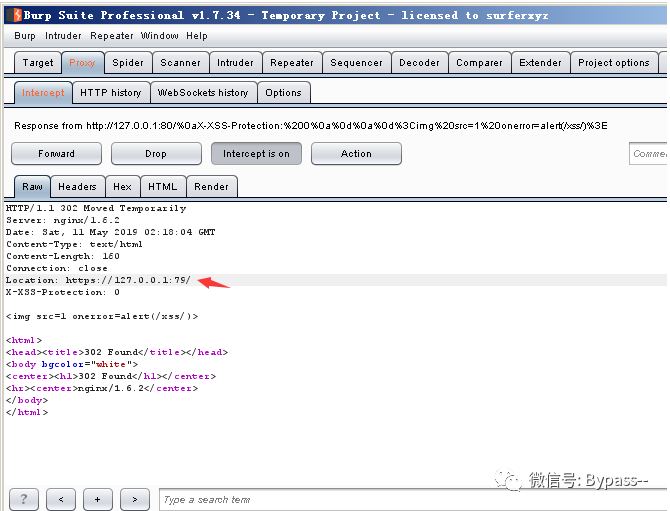Drop the intercepted response

156,154
